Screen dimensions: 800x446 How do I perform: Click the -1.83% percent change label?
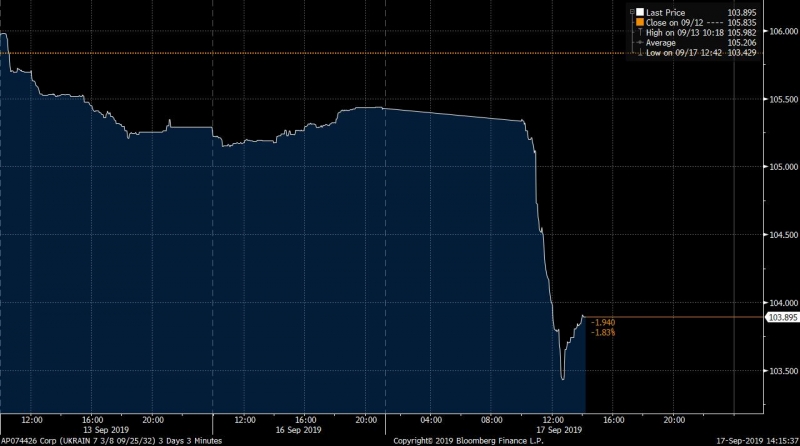[x=604, y=332]
